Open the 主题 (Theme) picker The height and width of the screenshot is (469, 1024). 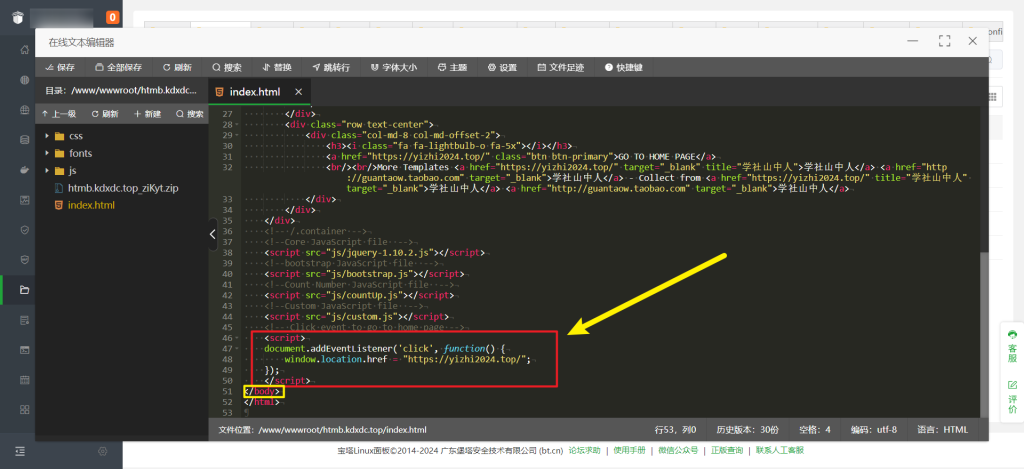(x=451, y=68)
